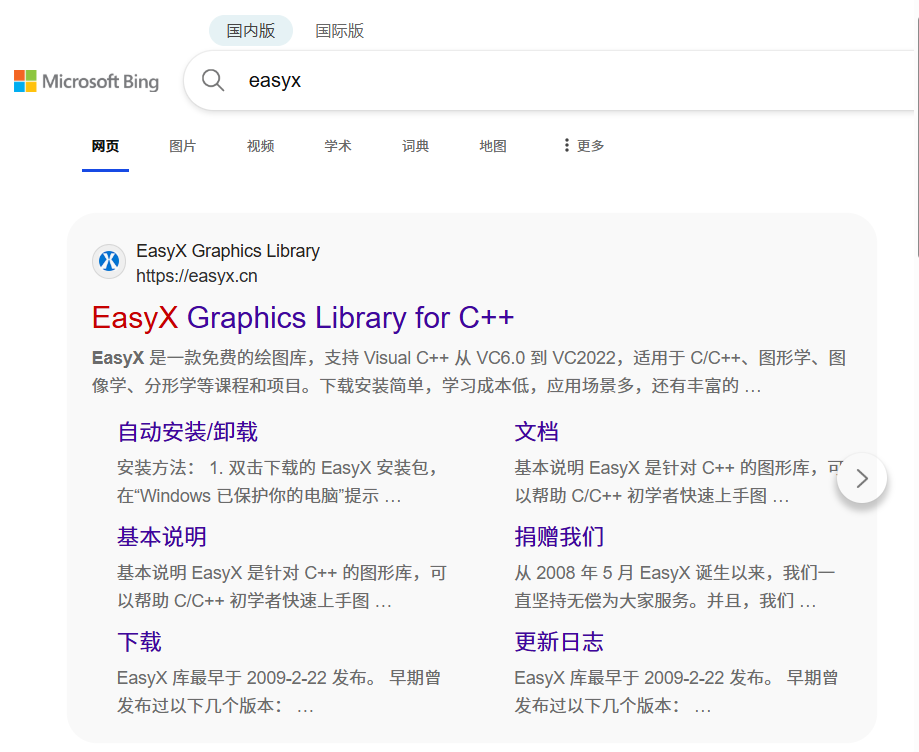The height and width of the screenshot is (752, 919).
Task: Select the 图片 tab
Action: (182, 146)
